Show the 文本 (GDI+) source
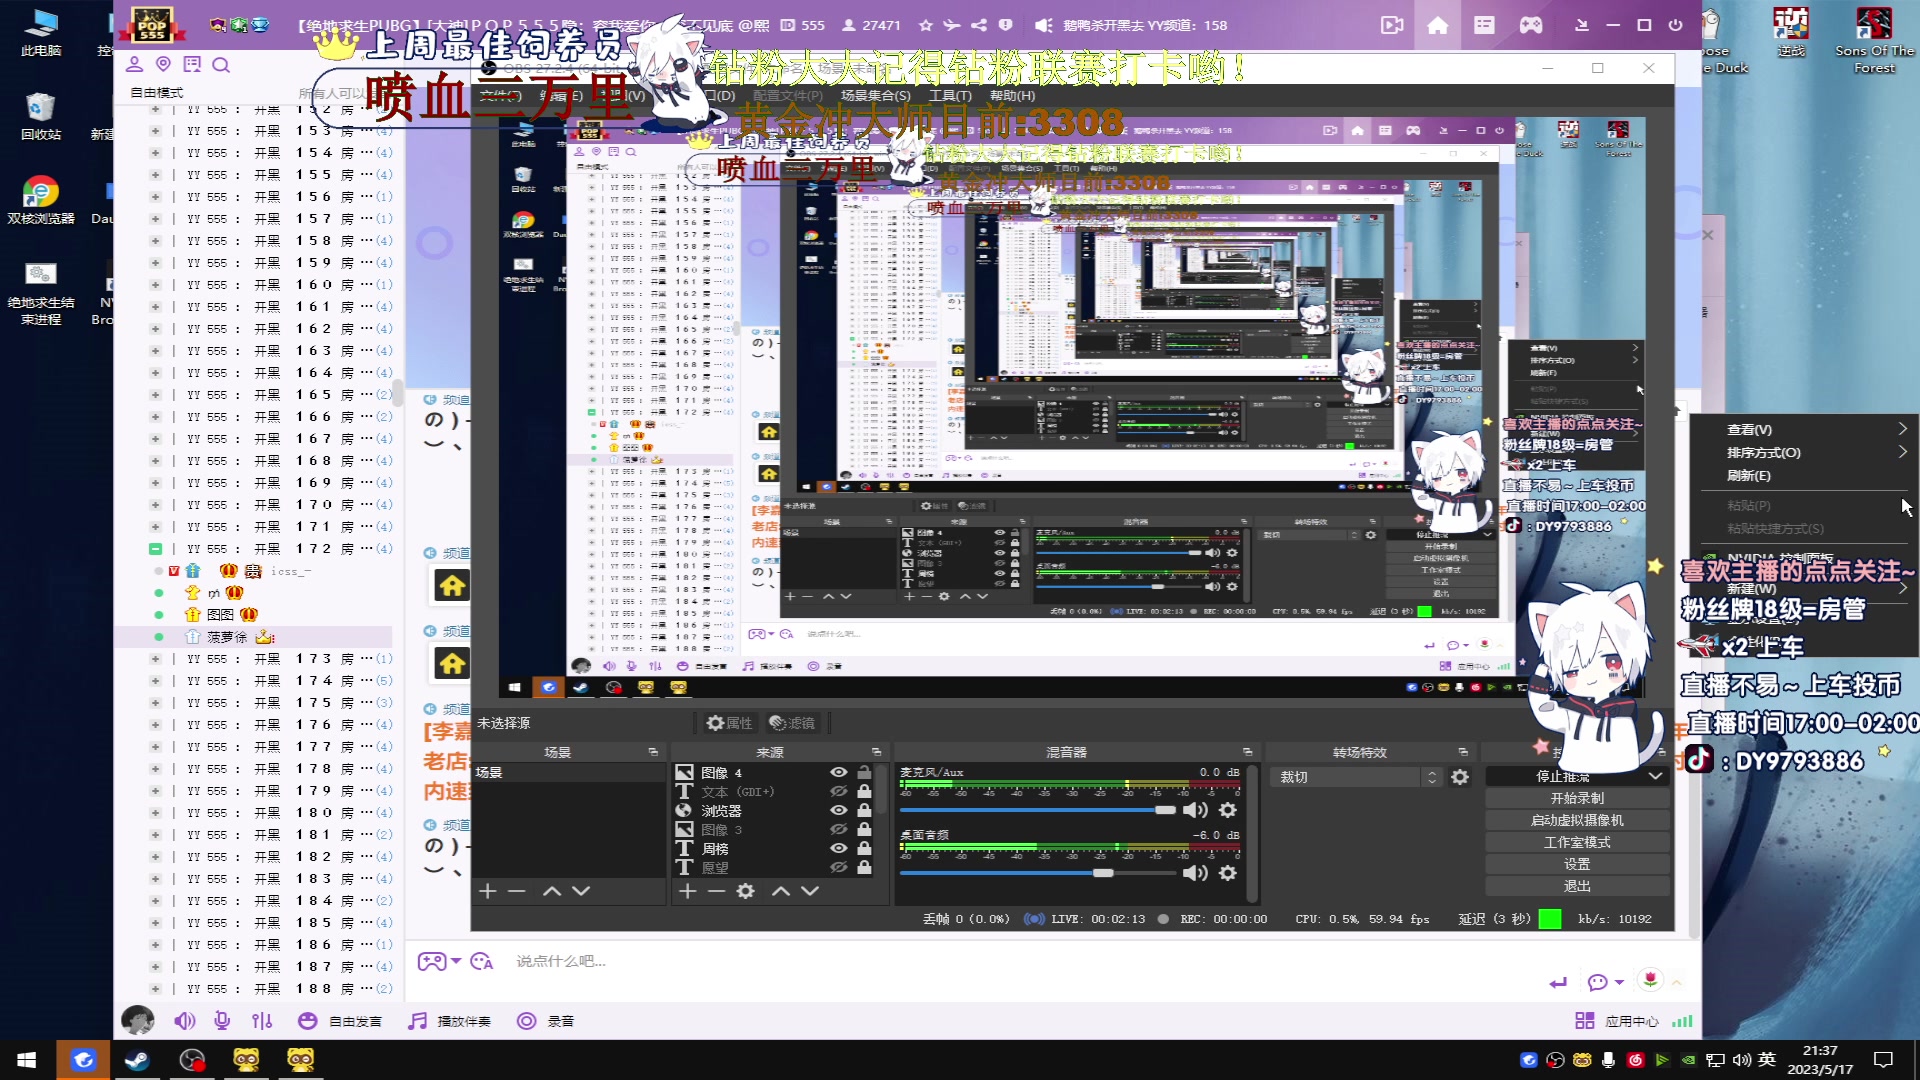This screenshot has height=1080, width=1920. 838,791
